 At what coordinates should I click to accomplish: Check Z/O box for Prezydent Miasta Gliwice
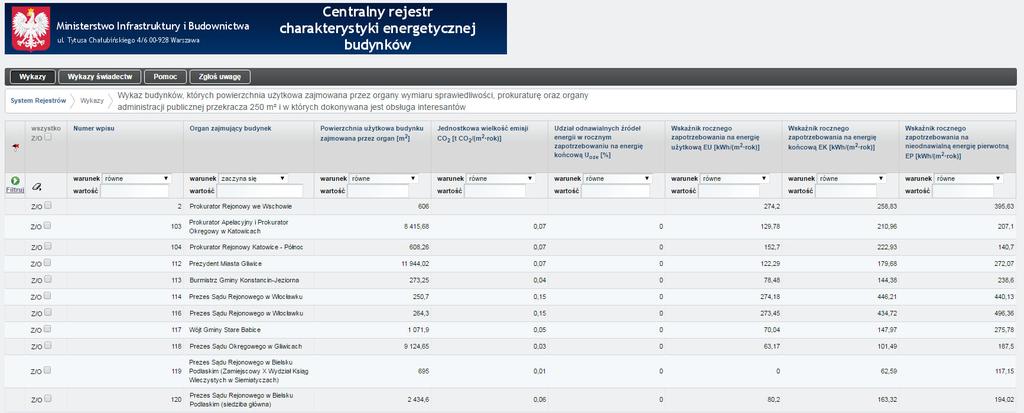48,263
